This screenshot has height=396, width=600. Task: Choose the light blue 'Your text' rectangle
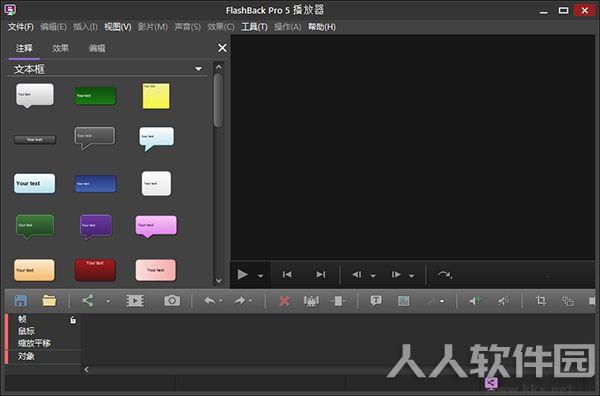point(34,183)
